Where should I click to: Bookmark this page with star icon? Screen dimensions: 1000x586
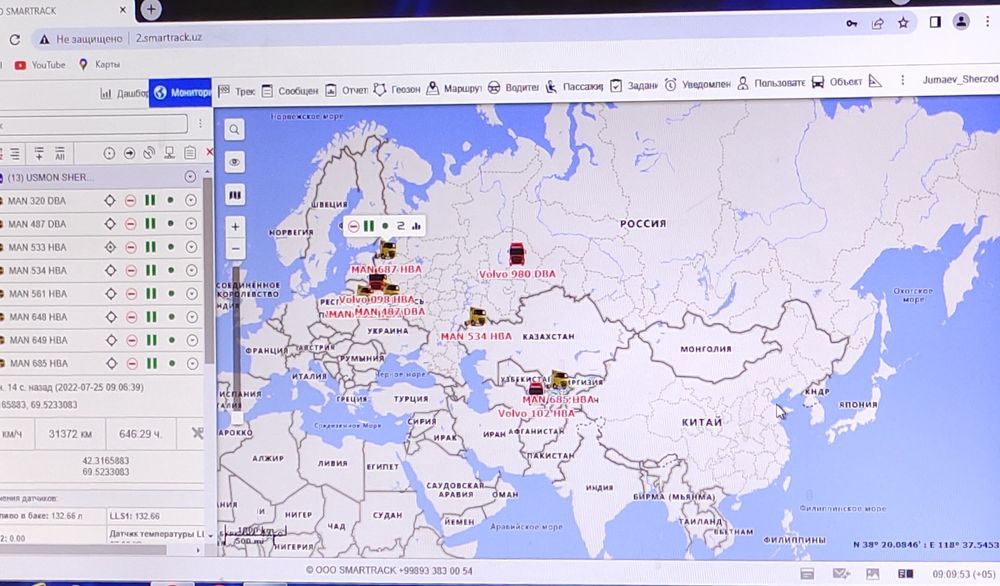pos(903,23)
